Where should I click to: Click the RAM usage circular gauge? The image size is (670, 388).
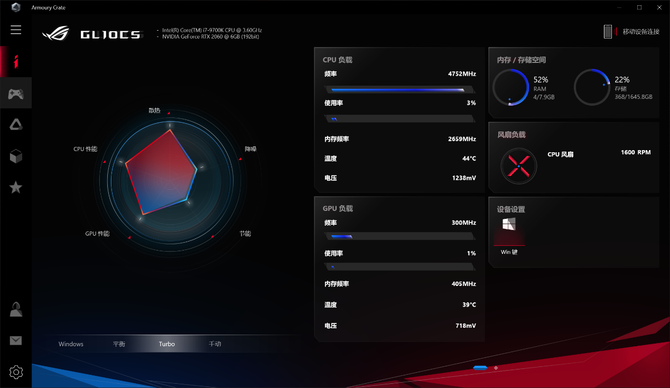511,87
